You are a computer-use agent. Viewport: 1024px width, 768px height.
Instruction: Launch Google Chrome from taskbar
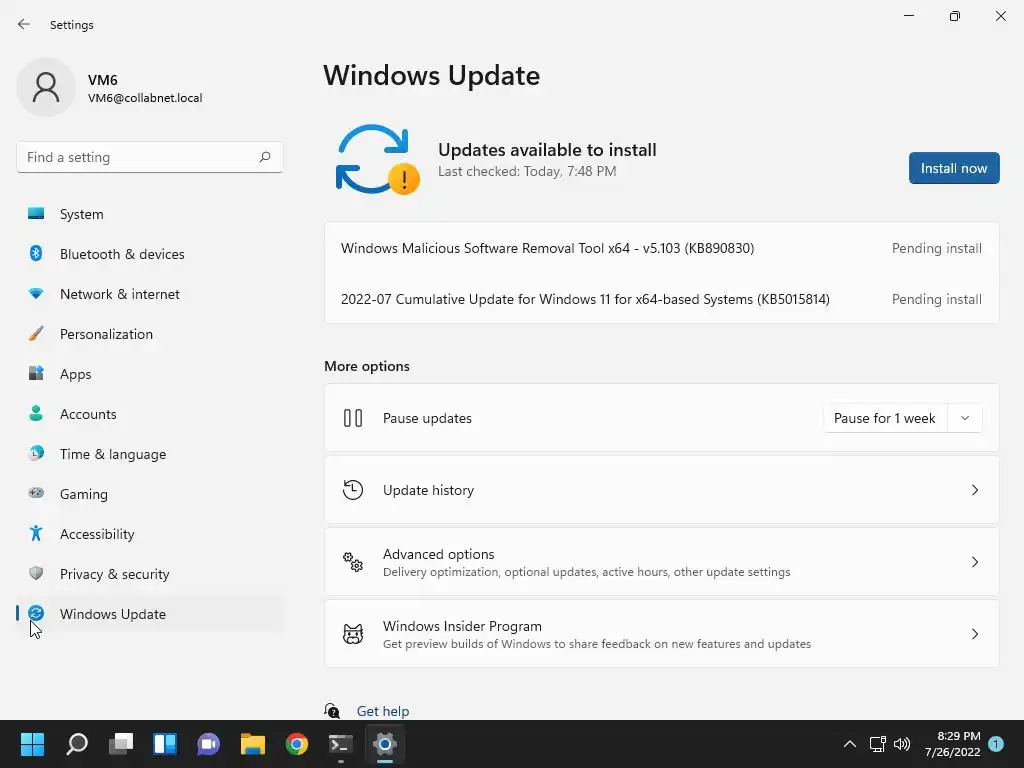[x=296, y=744]
